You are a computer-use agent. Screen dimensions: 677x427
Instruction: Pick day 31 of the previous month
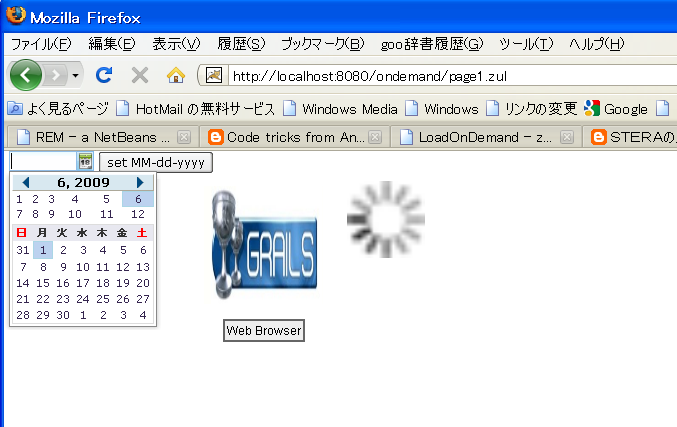[23, 250]
